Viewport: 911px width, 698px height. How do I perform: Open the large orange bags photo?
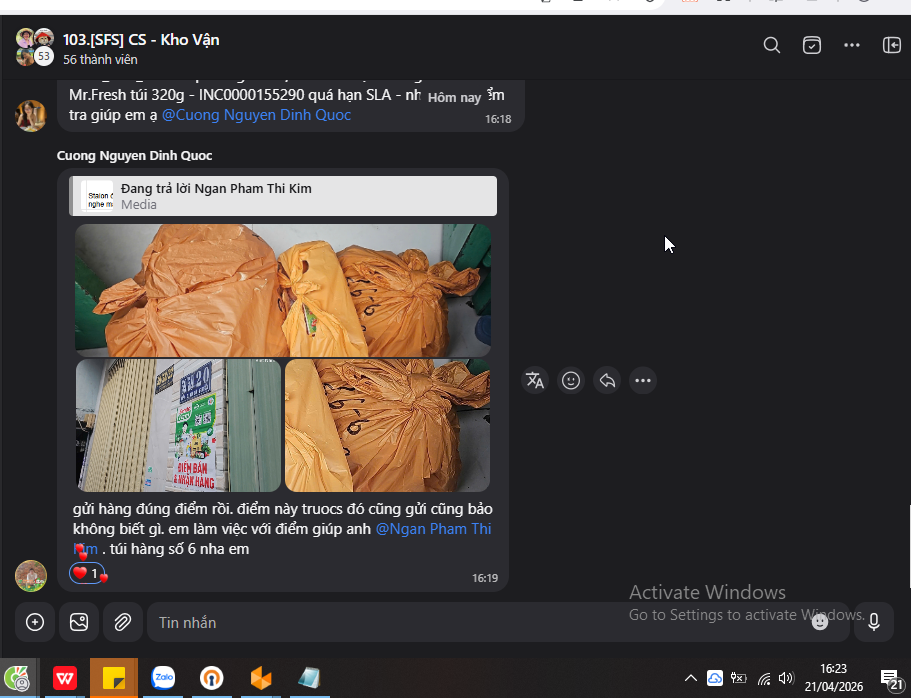coord(283,290)
